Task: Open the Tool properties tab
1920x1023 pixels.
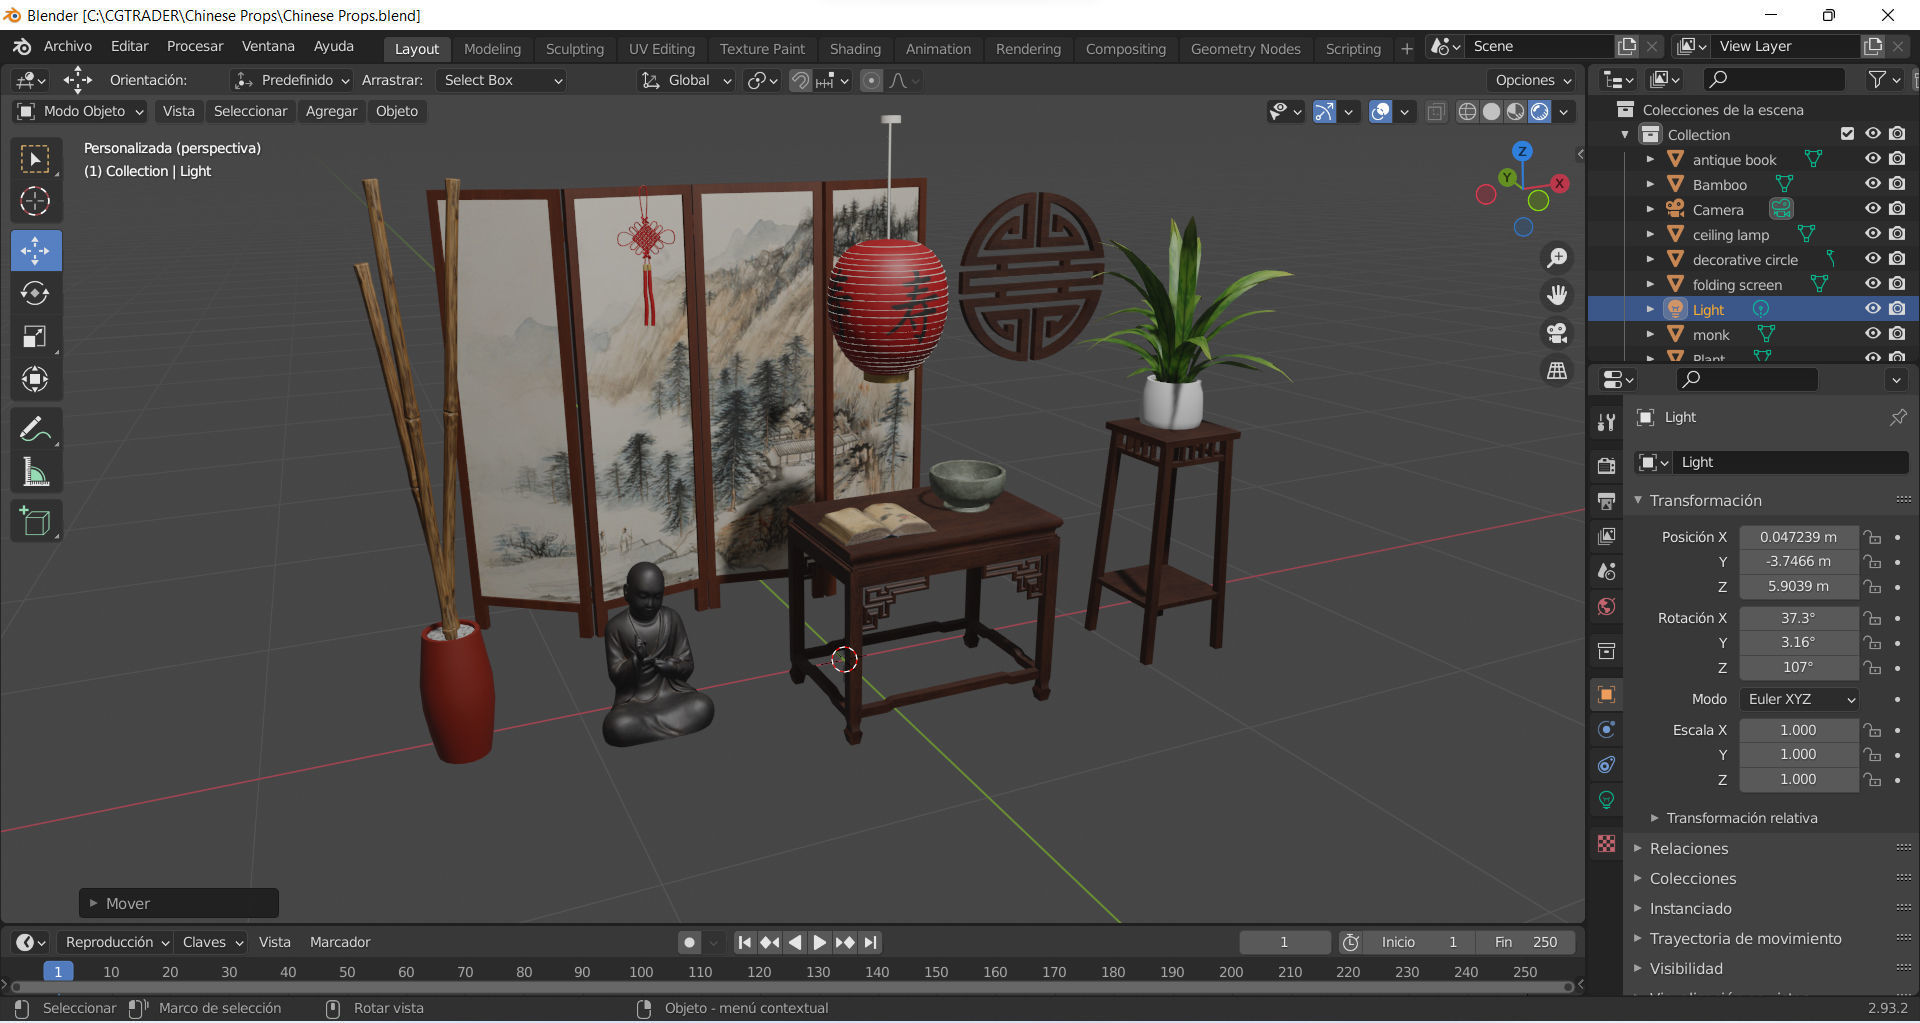Action: click(x=1606, y=422)
